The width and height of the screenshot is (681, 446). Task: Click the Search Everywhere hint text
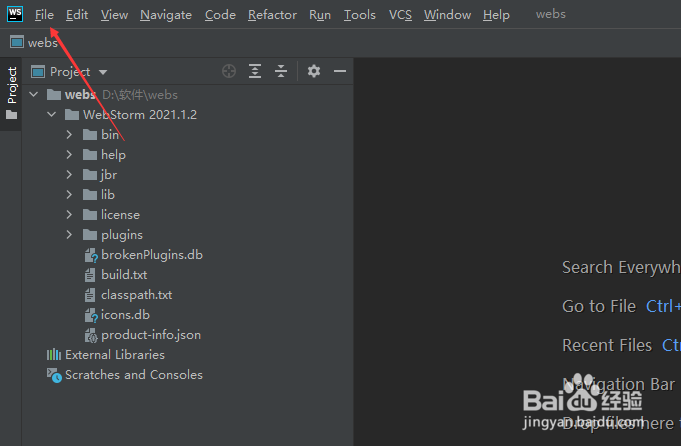click(x=621, y=268)
